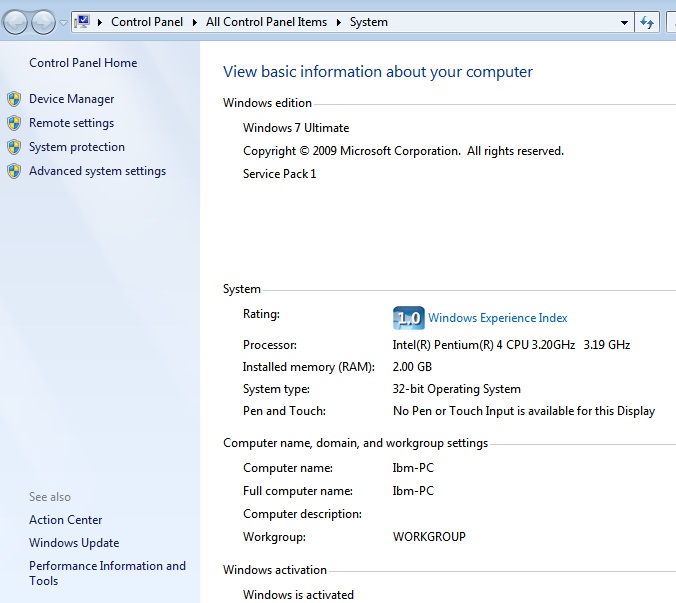The width and height of the screenshot is (676, 603).
Task: Click shield icon beside Device Manager
Action: [14, 99]
